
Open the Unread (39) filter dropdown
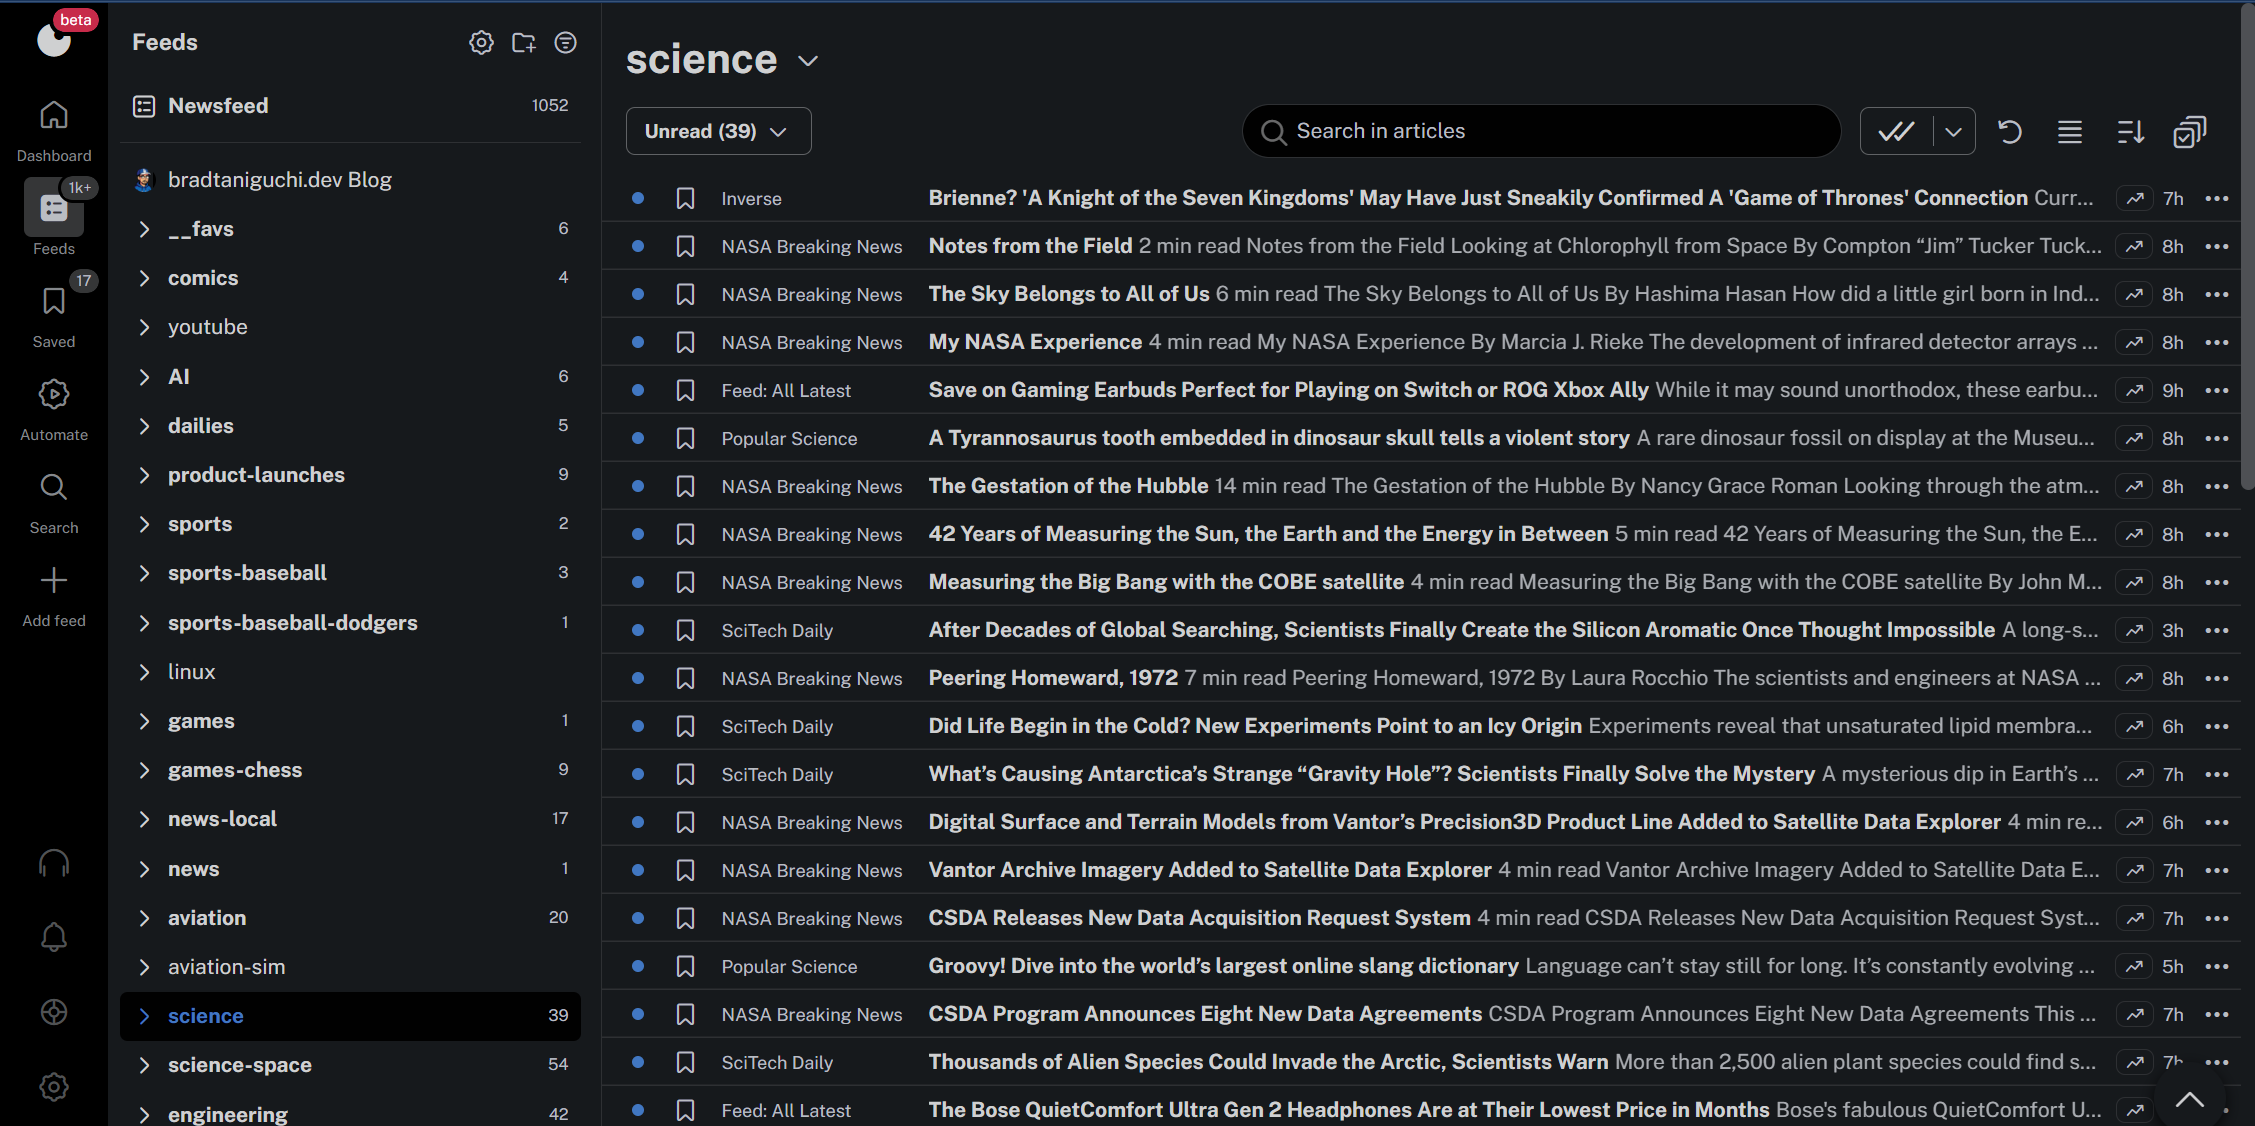pos(718,131)
